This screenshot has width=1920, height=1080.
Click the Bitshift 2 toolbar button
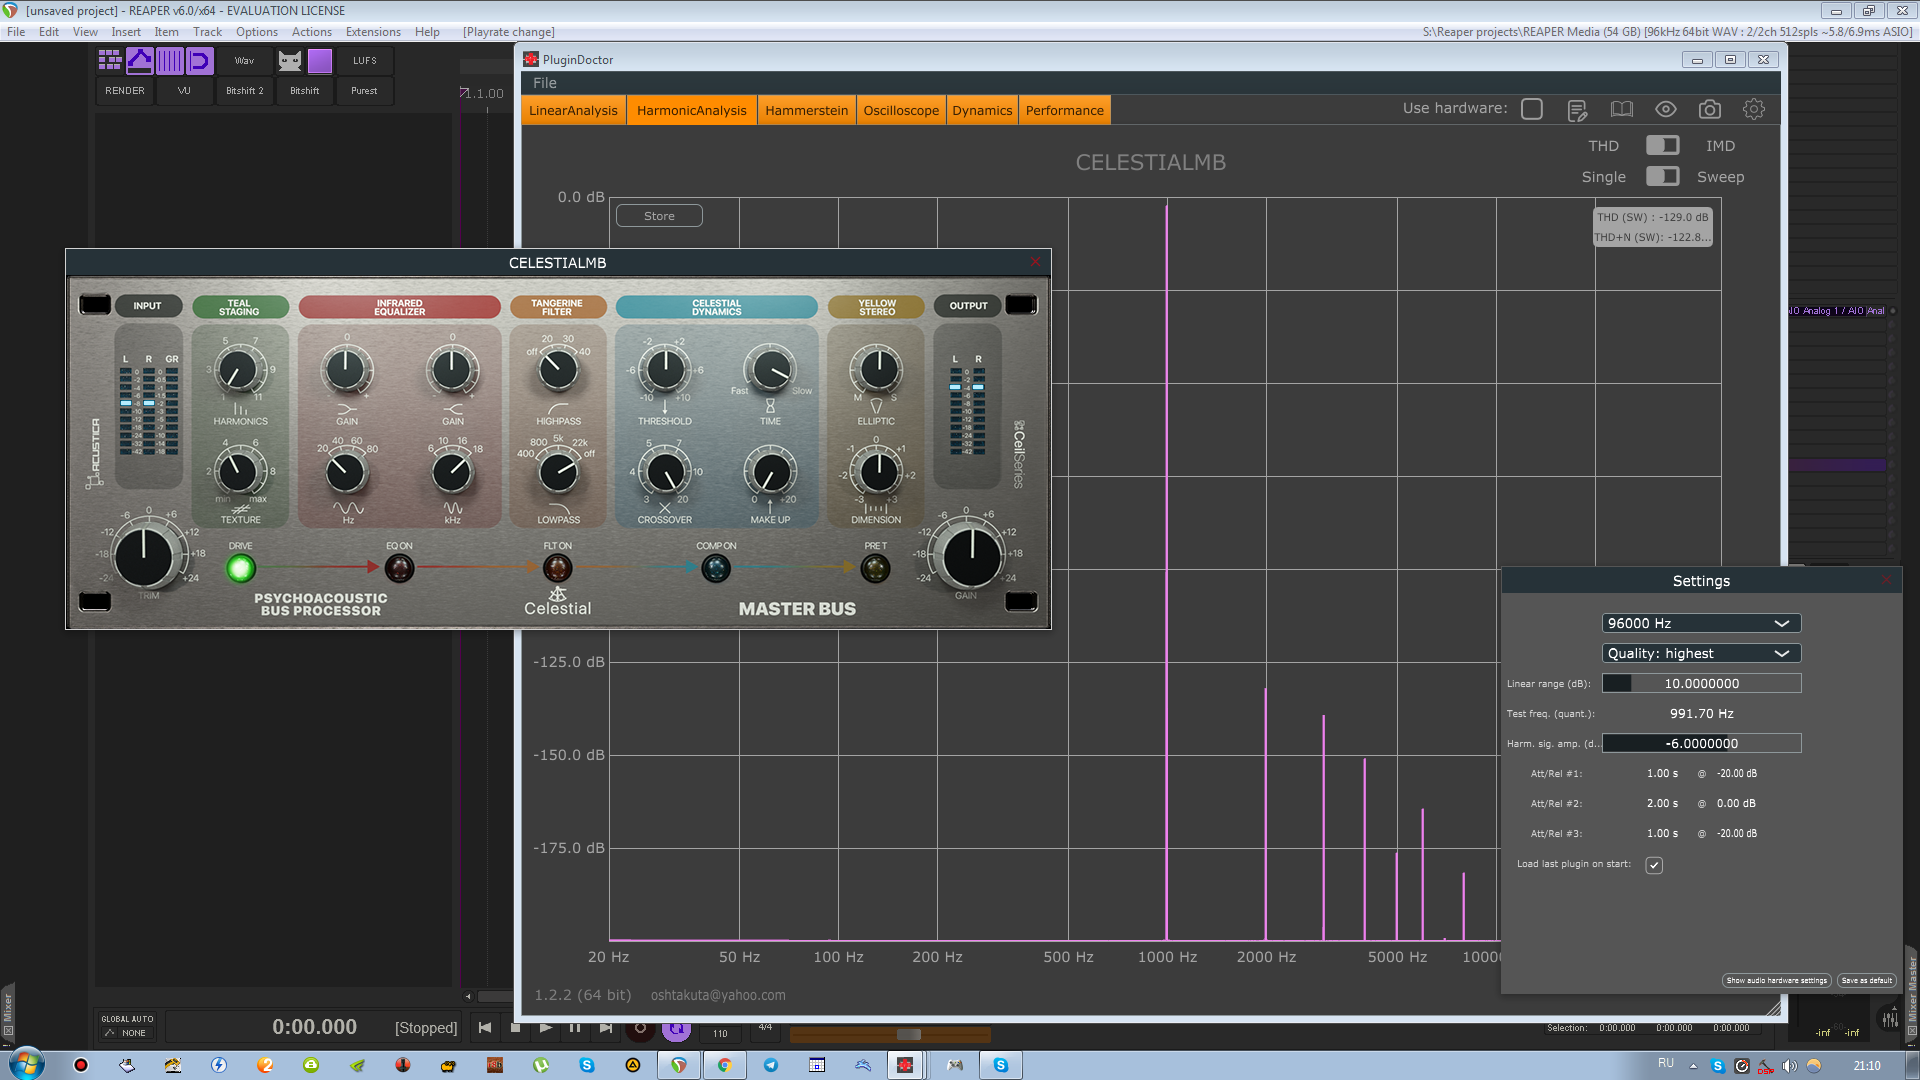[x=244, y=91]
